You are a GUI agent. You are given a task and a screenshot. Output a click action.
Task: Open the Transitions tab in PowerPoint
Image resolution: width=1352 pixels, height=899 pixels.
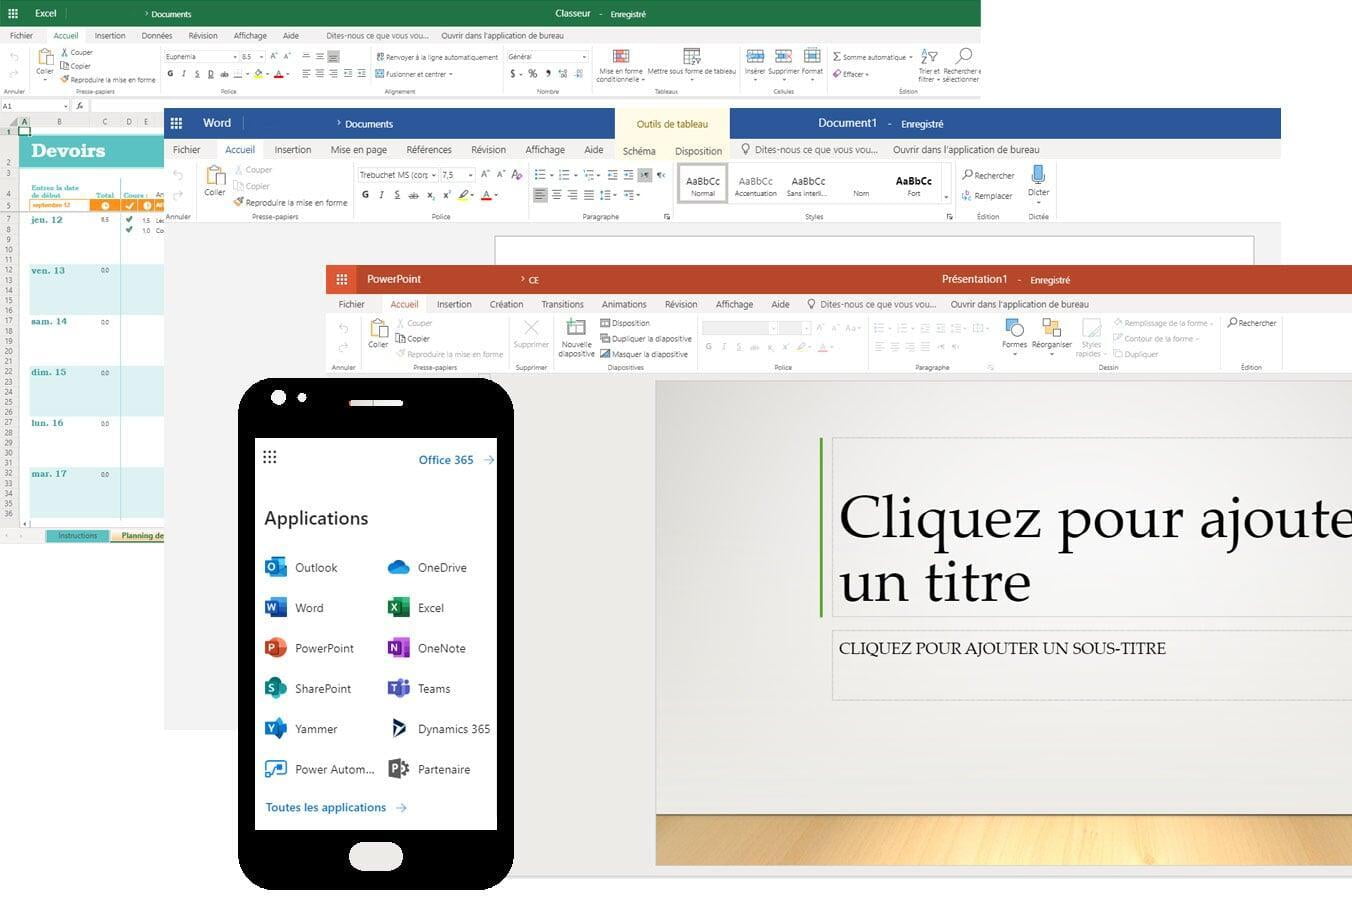click(x=562, y=304)
